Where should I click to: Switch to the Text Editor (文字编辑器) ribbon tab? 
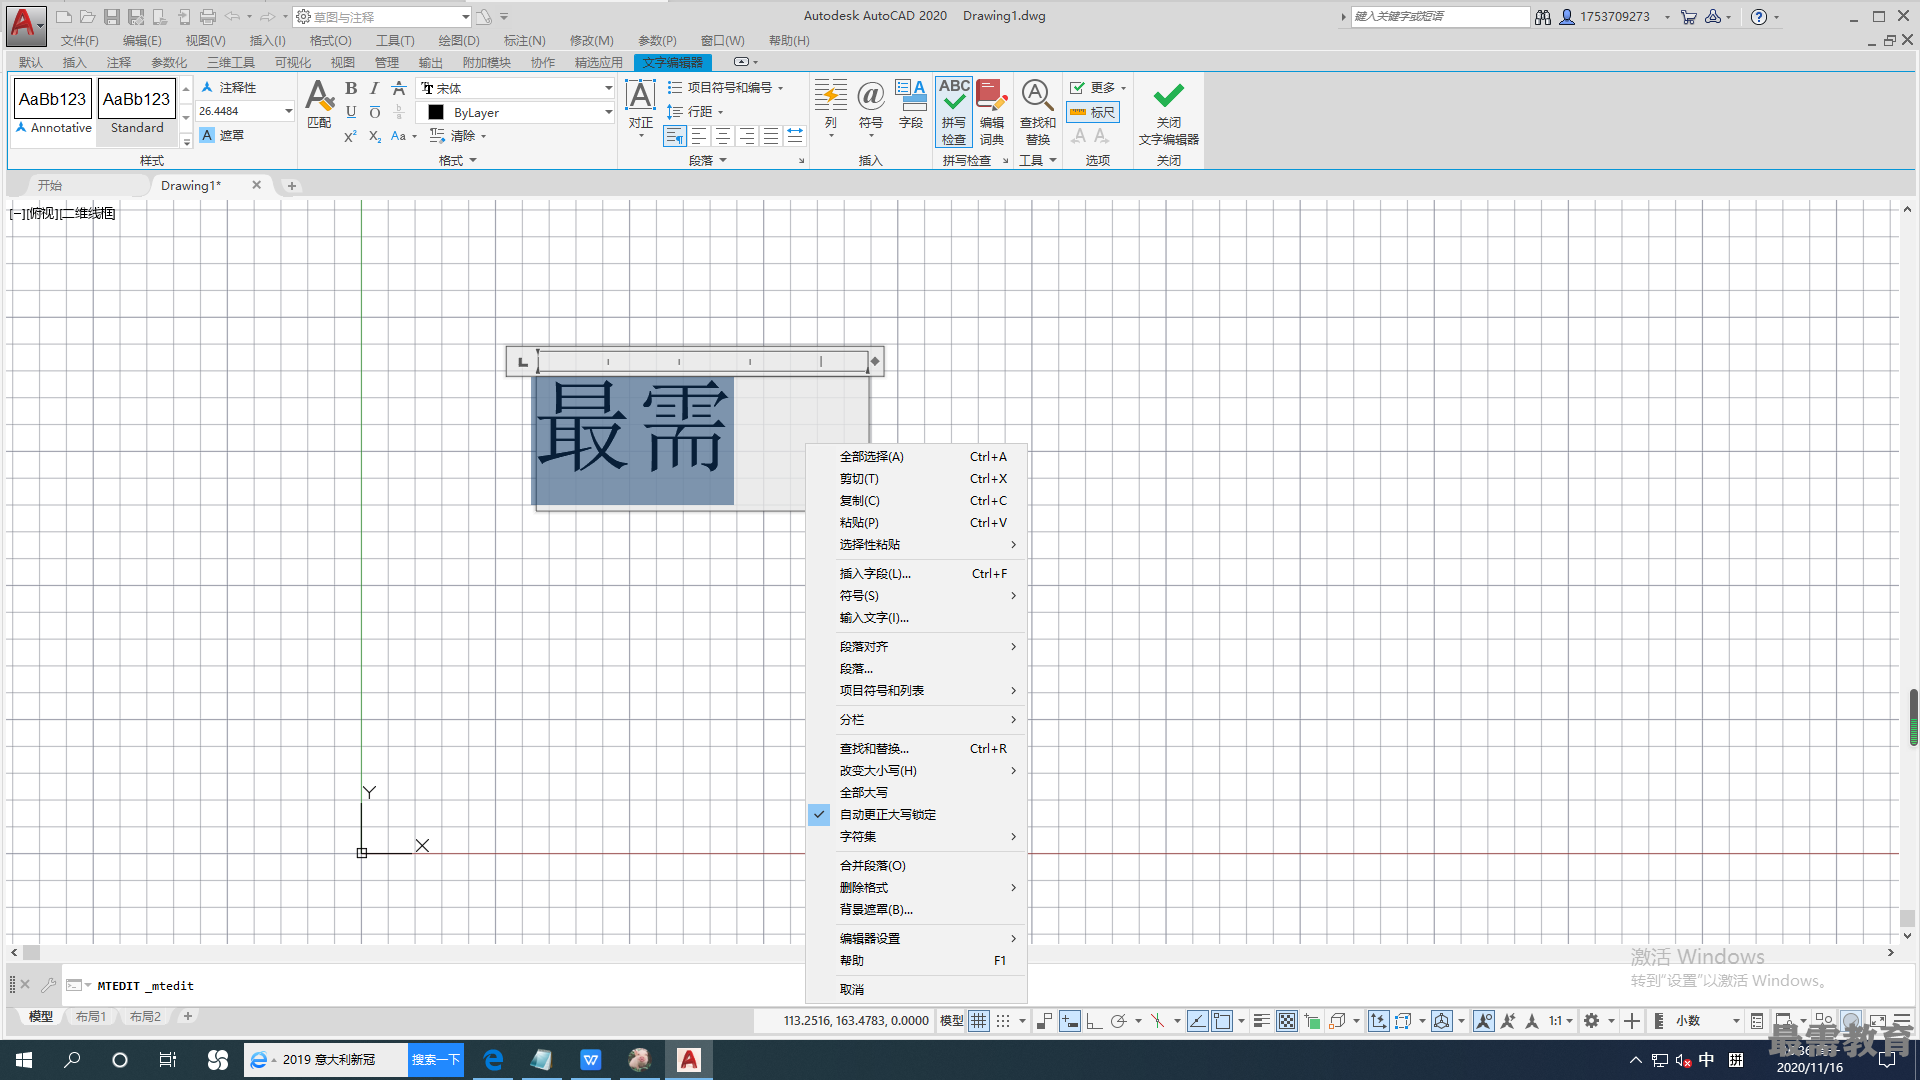pyautogui.click(x=672, y=62)
